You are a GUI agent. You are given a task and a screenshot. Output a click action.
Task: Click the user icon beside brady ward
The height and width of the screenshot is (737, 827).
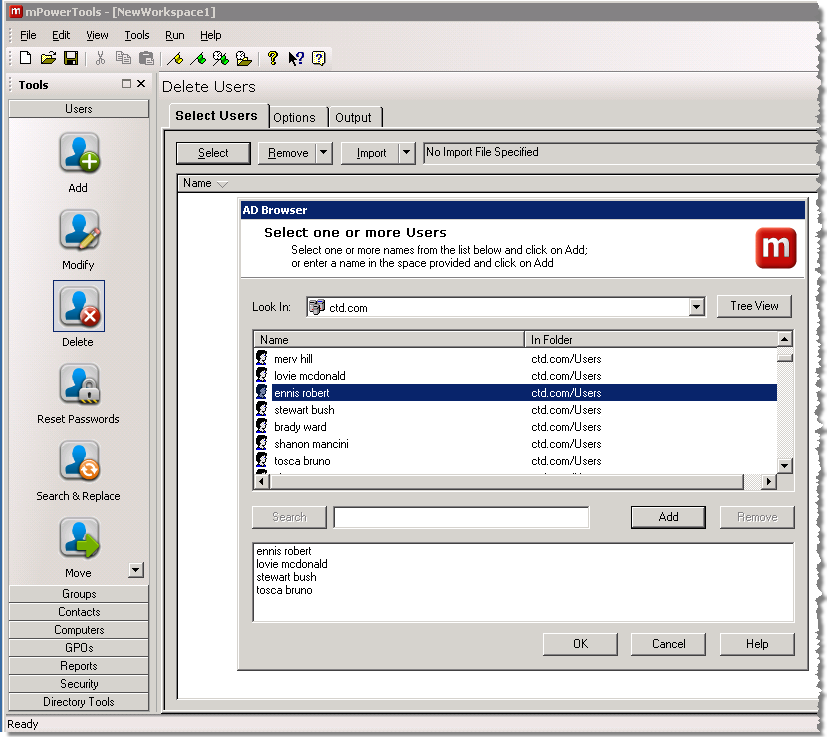262,426
